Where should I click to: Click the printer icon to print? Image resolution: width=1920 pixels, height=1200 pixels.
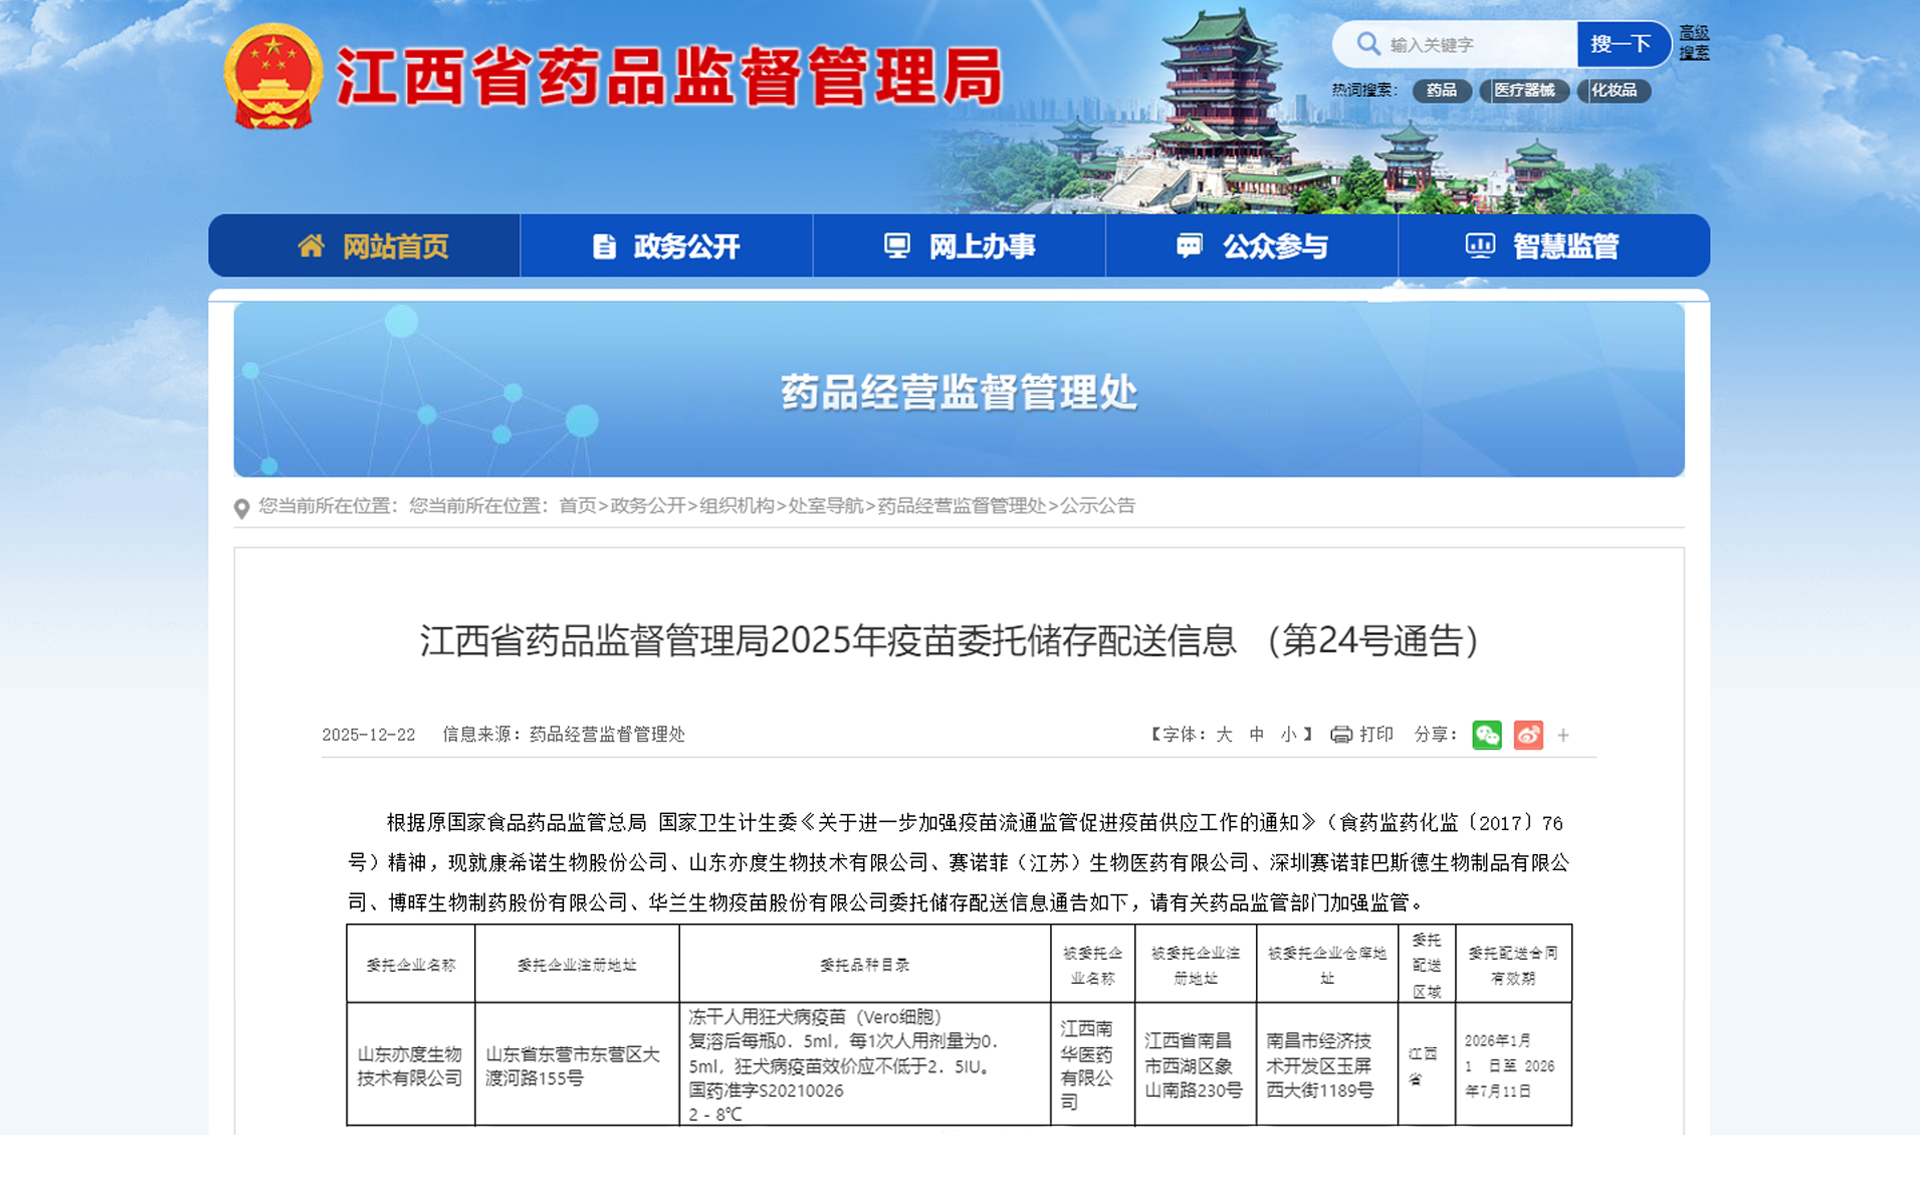click(1341, 735)
